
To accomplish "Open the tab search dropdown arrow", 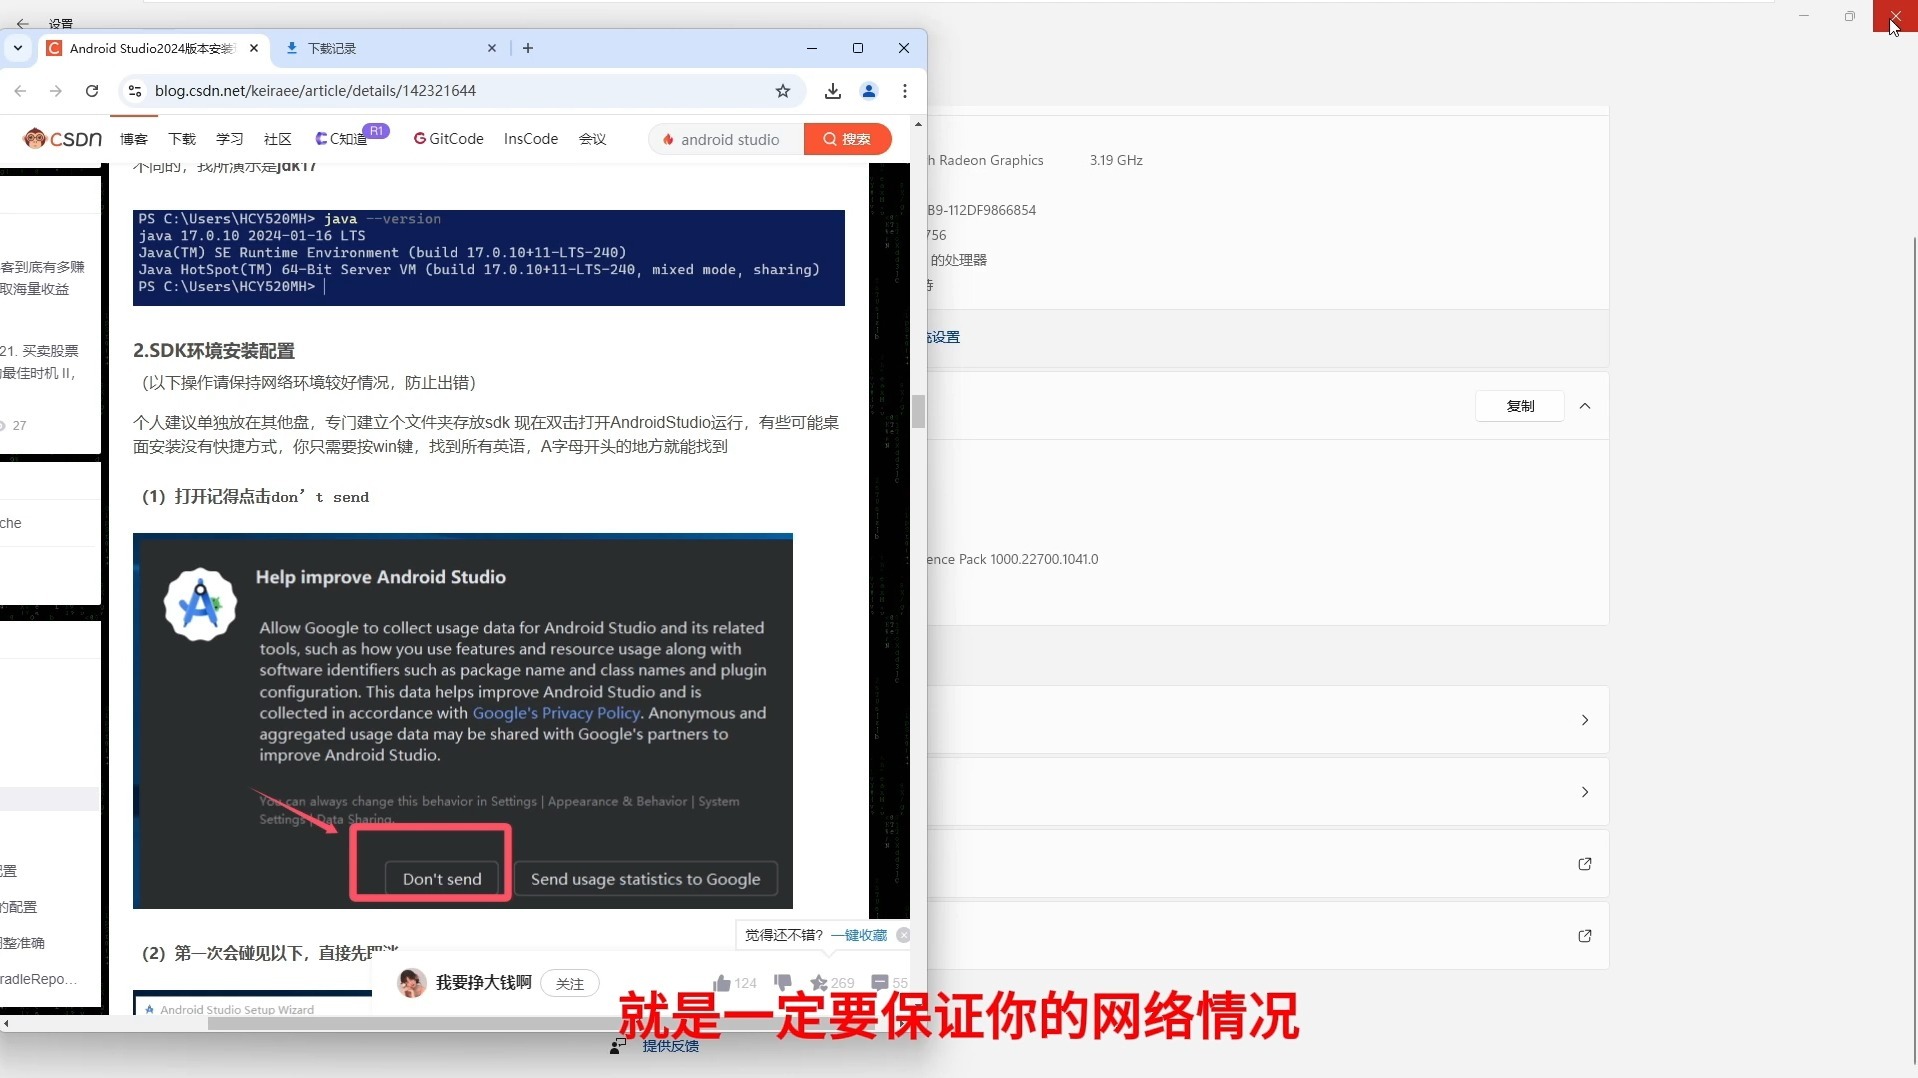I will [x=18, y=48].
